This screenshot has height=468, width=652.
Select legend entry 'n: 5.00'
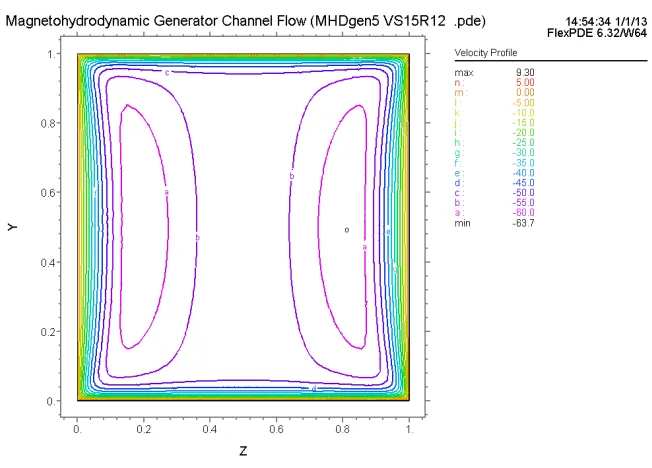click(x=494, y=83)
